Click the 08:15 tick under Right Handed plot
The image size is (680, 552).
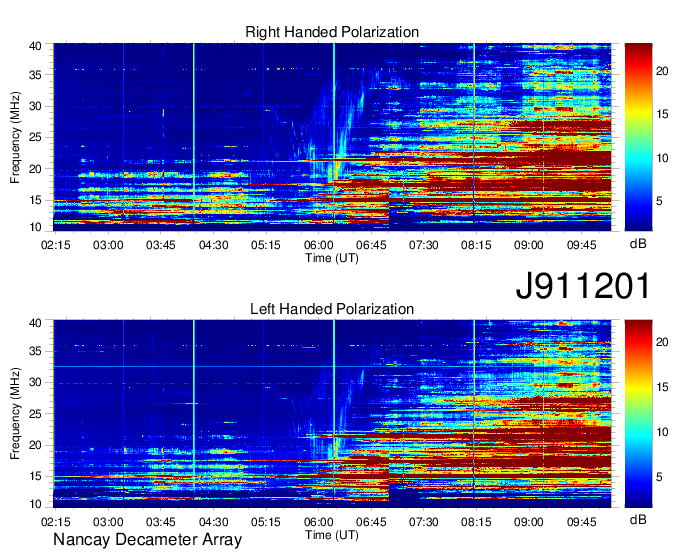(x=476, y=245)
